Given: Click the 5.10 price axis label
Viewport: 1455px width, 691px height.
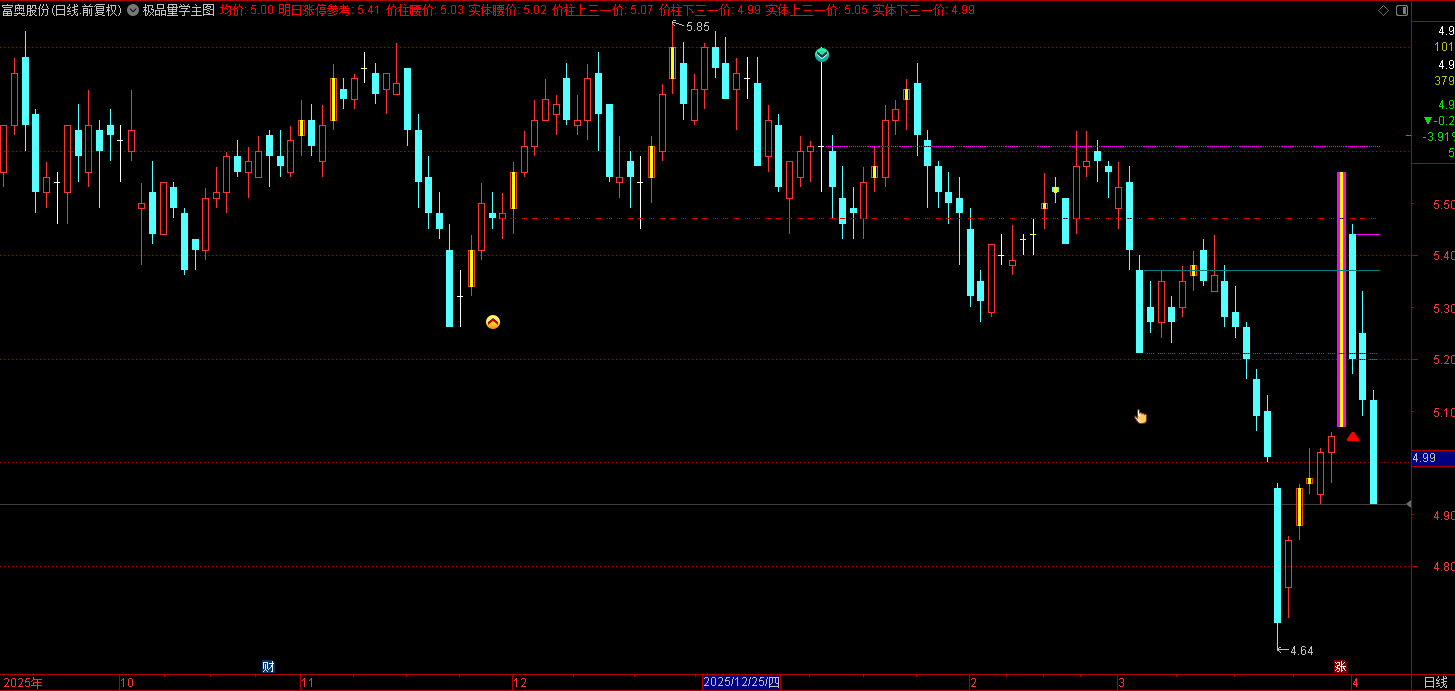Looking at the screenshot, I should coord(1443,412).
